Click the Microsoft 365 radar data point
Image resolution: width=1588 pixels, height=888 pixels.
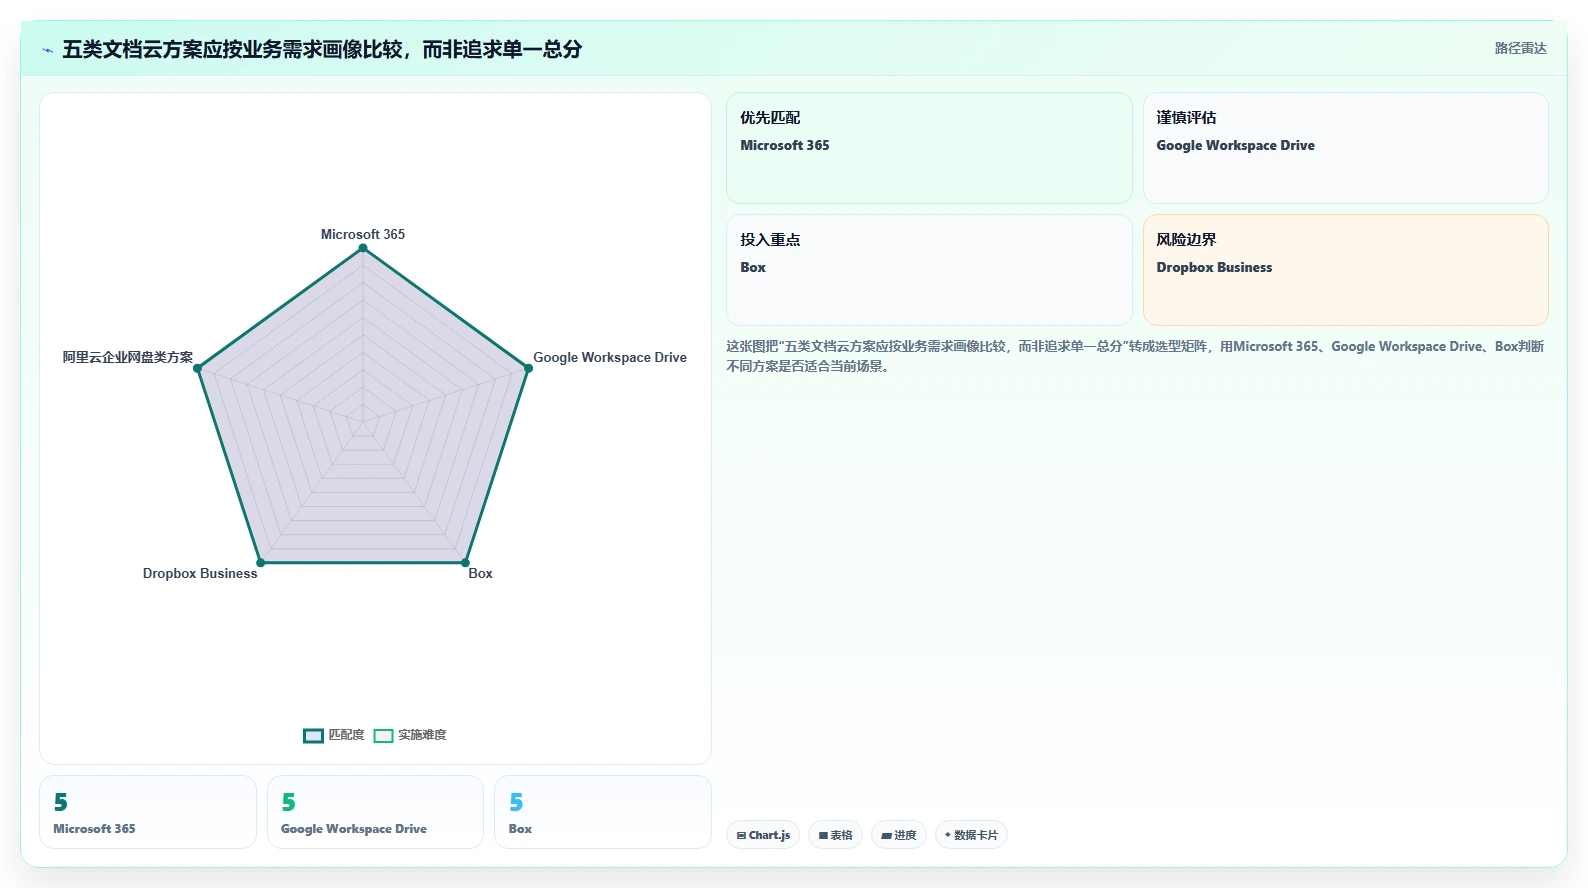[x=363, y=248]
